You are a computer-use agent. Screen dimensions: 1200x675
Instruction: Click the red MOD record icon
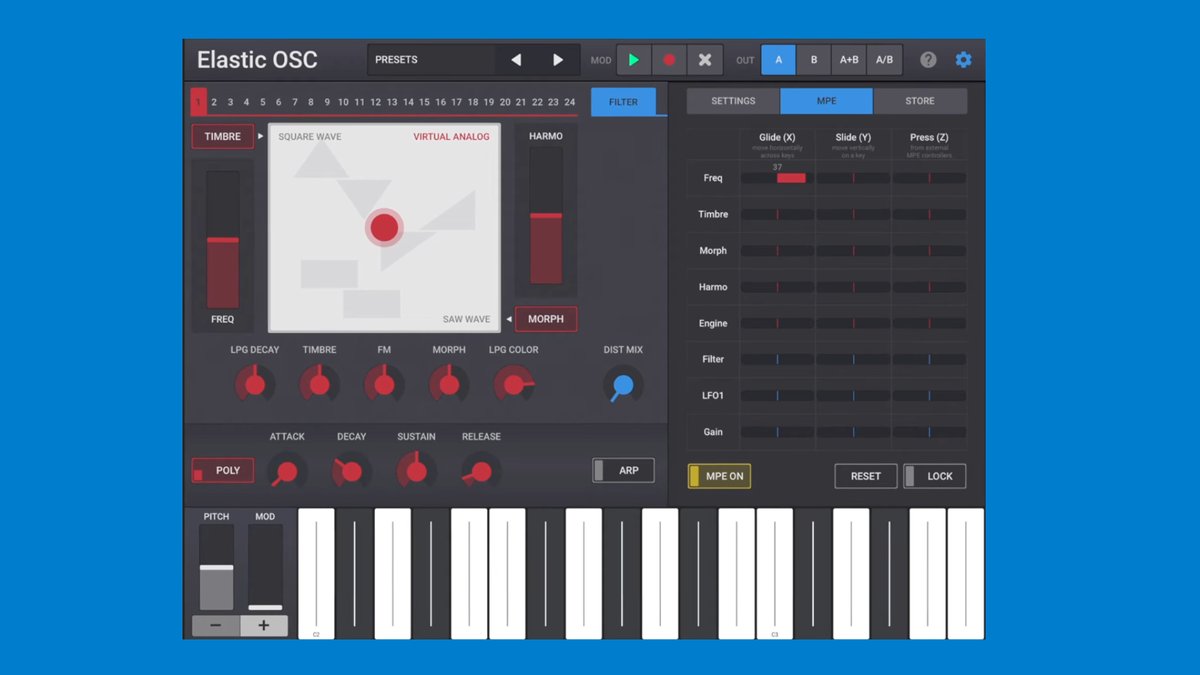[669, 59]
